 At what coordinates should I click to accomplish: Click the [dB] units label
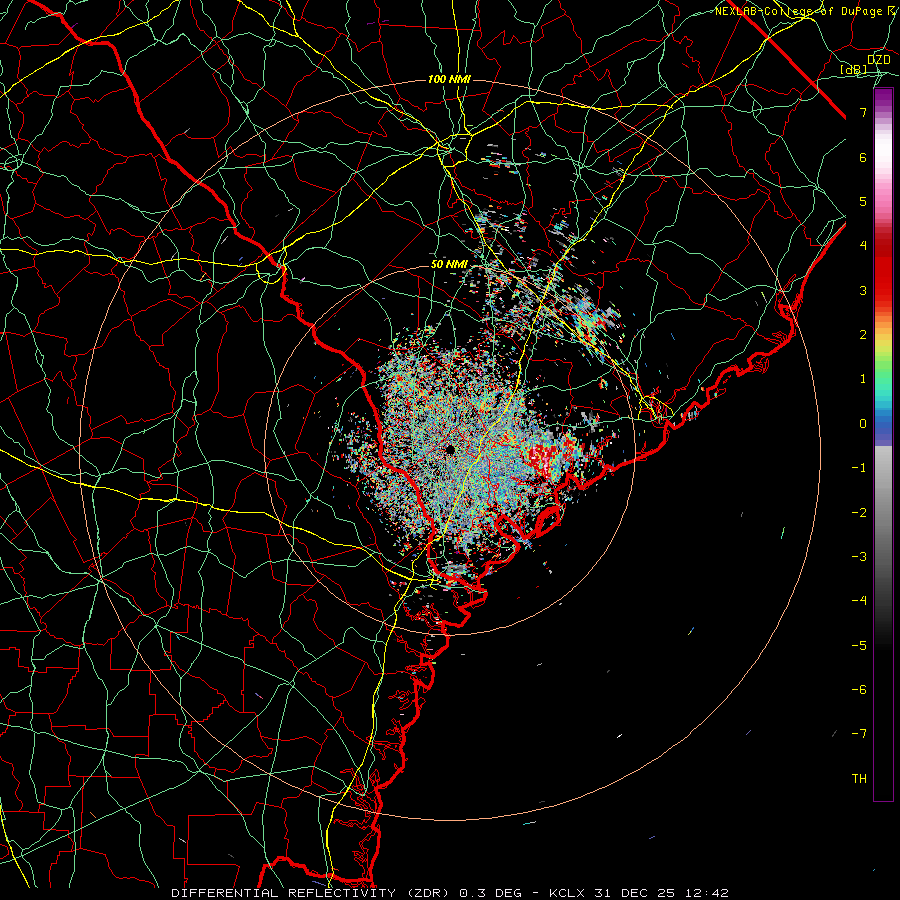[854, 70]
